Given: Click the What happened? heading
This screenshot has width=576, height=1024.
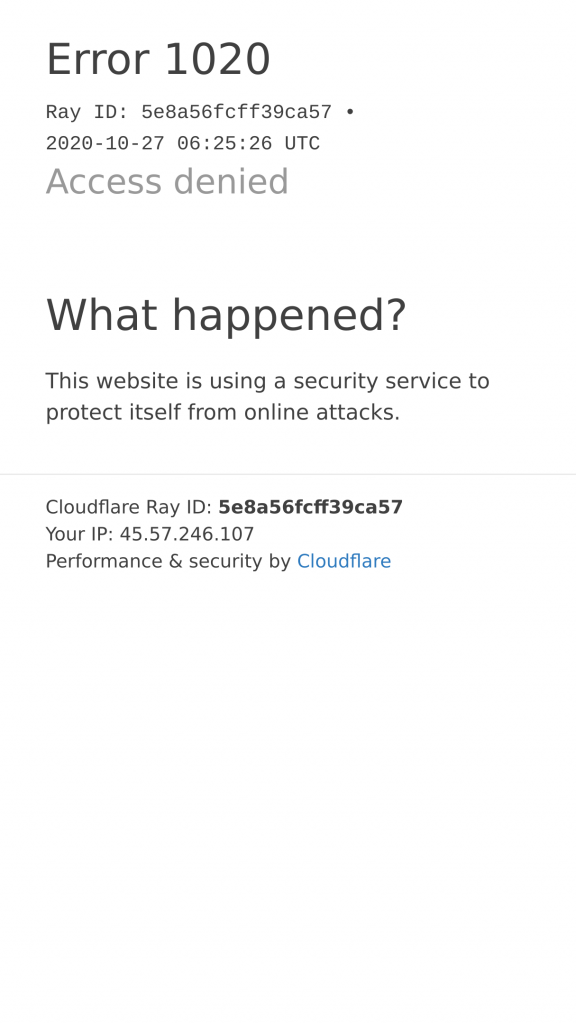Looking at the screenshot, I should point(226,315).
